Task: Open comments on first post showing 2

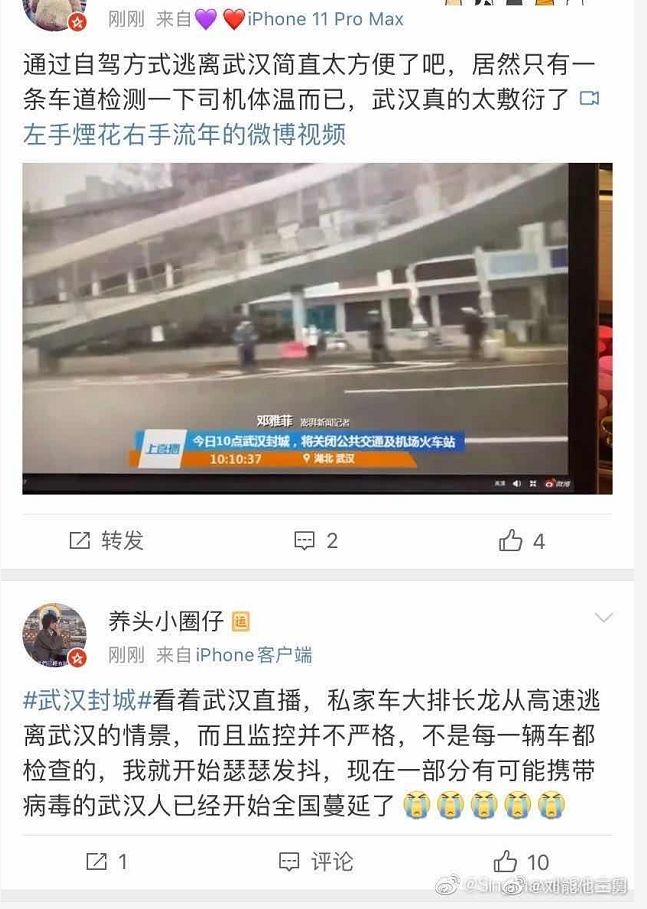Action: (316, 540)
